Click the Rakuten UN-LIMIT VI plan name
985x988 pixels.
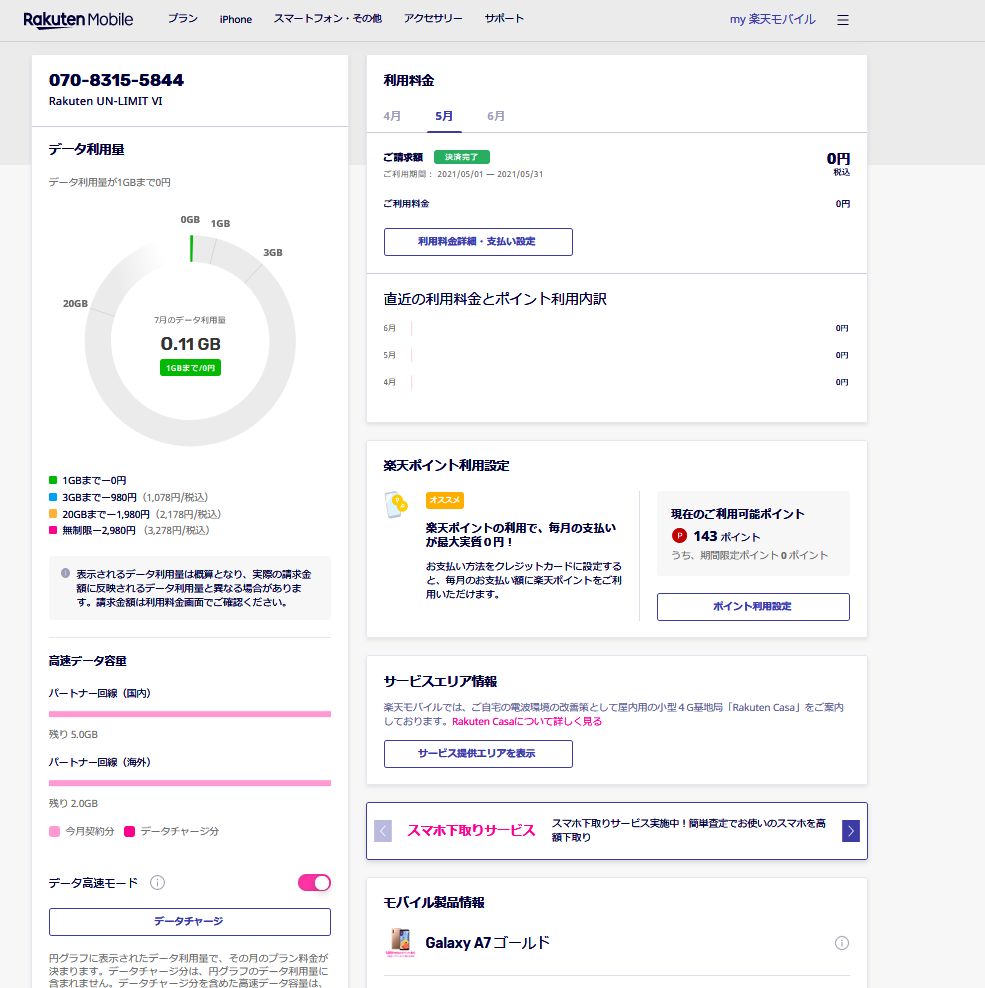tap(106, 101)
